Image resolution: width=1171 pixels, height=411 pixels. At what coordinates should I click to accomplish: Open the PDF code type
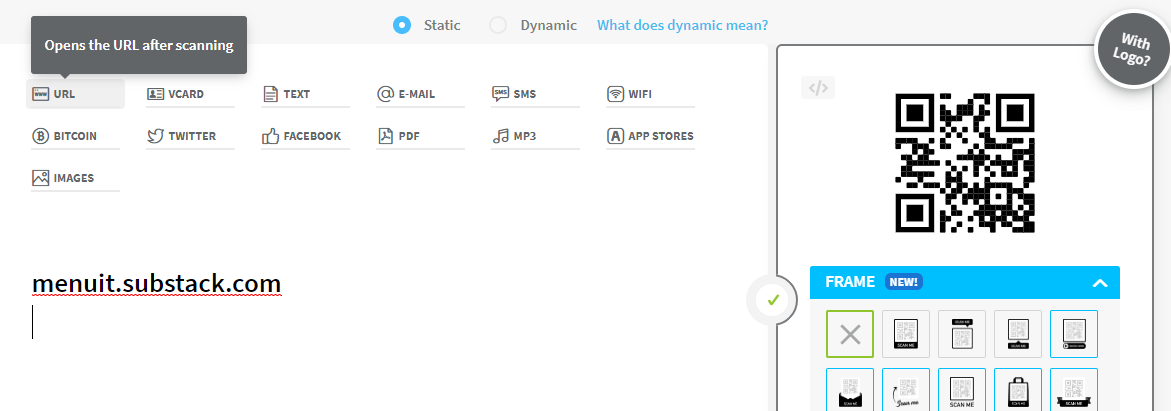click(x=420, y=136)
